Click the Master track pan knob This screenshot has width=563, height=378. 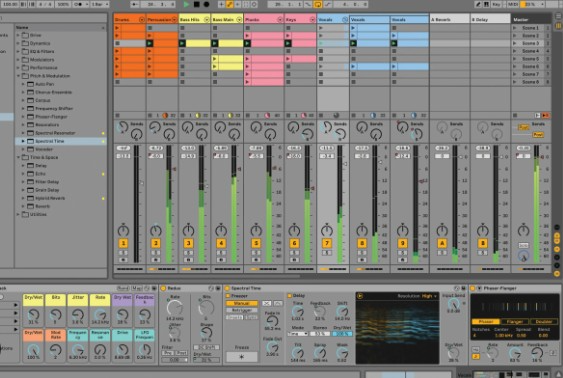523,230
